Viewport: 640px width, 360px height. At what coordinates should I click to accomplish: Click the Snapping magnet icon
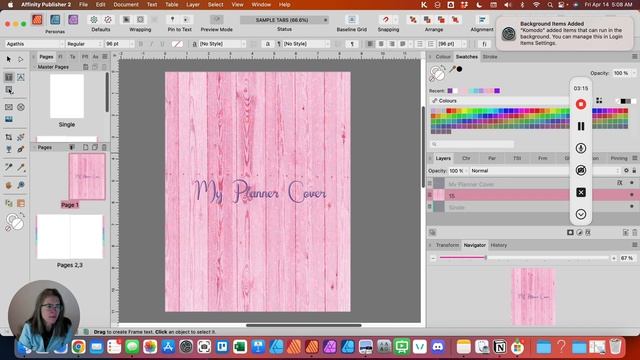(x=386, y=20)
